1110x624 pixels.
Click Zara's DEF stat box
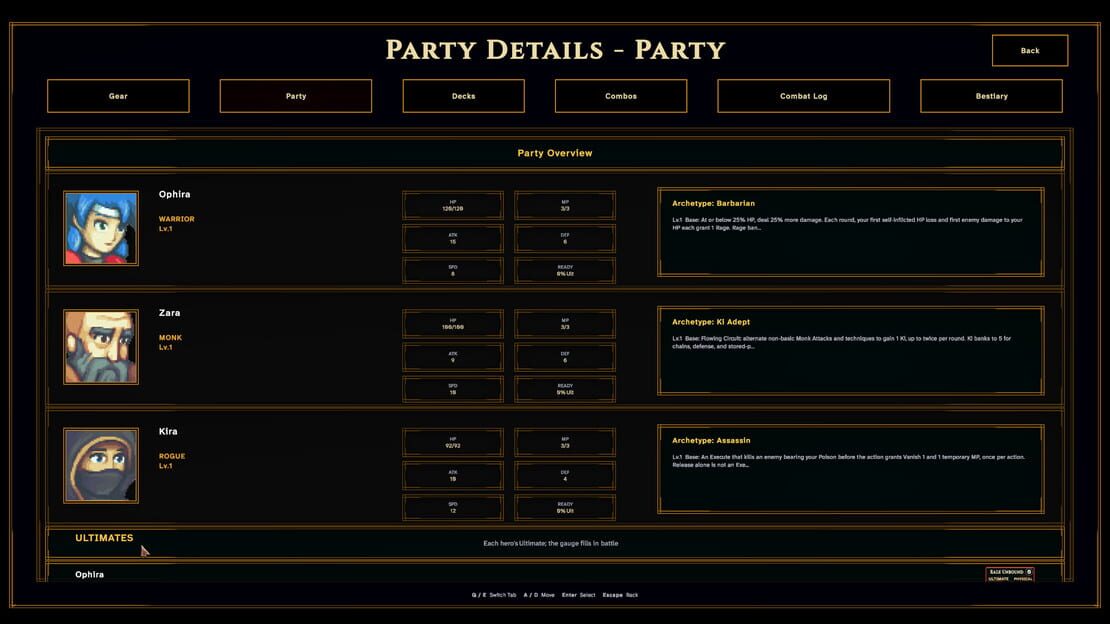coord(565,357)
